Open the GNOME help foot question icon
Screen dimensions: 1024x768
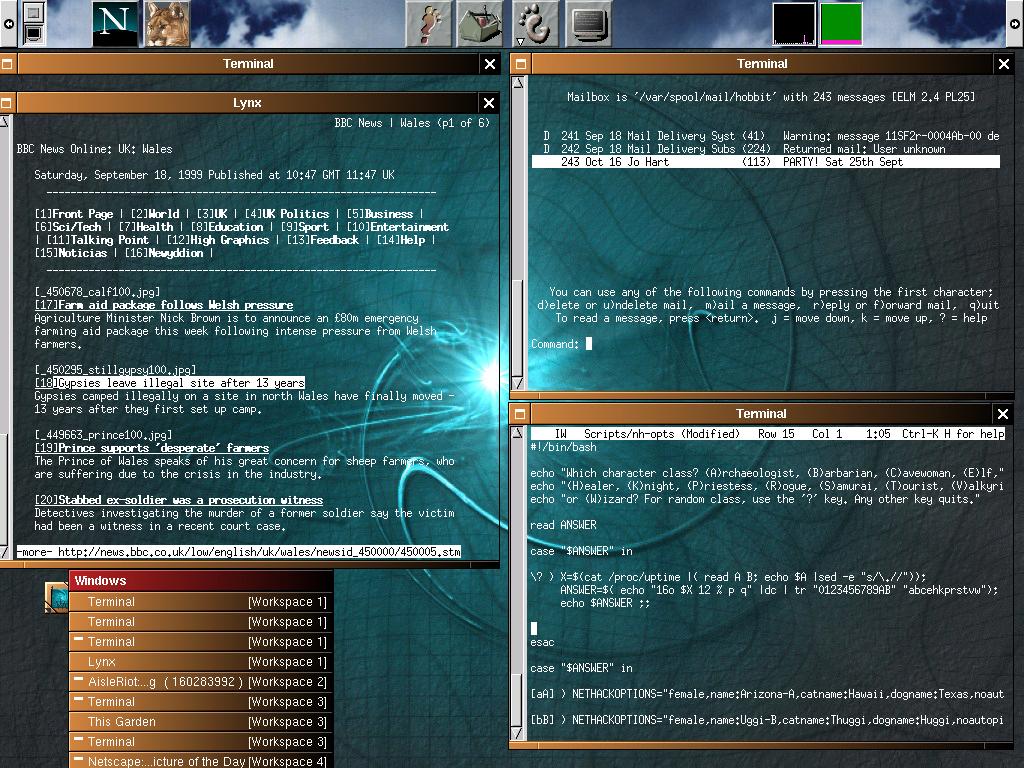click(x=428, y=24)
